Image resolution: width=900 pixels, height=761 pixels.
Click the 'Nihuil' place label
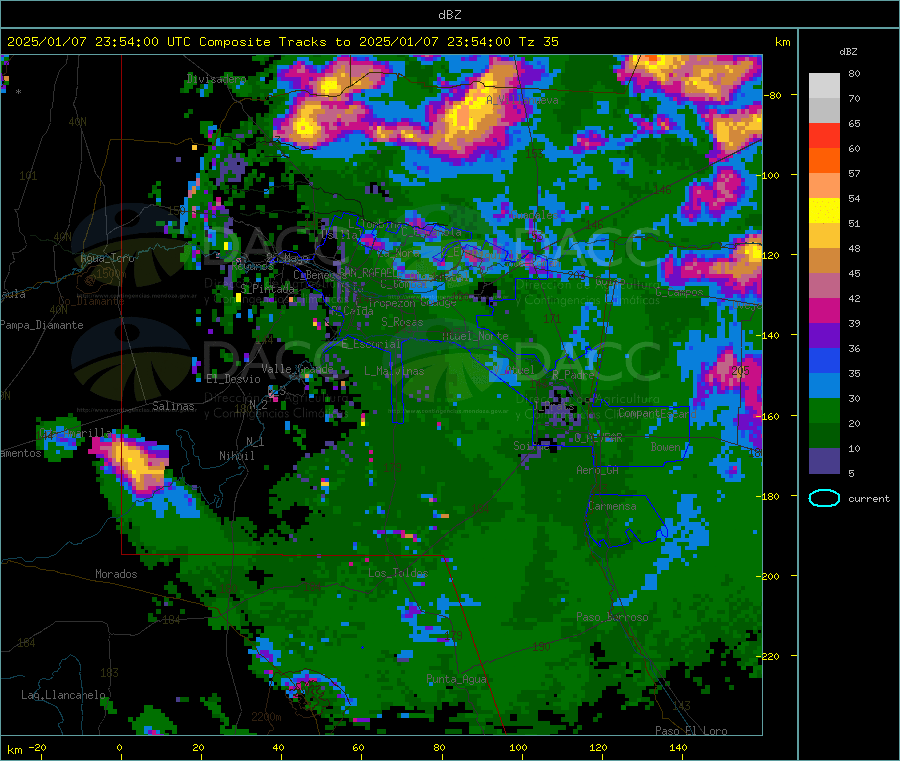pos(236,456)
